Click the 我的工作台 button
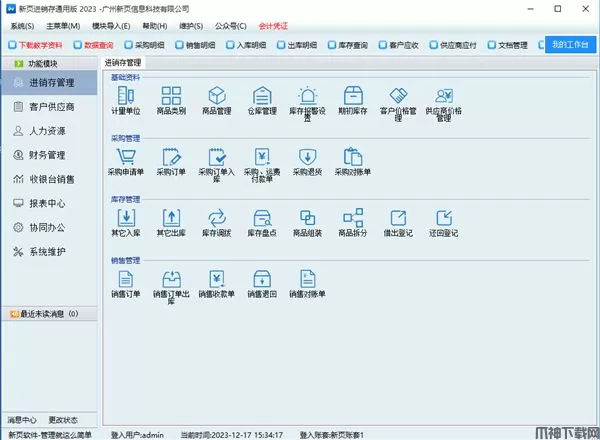 point(570,44)
